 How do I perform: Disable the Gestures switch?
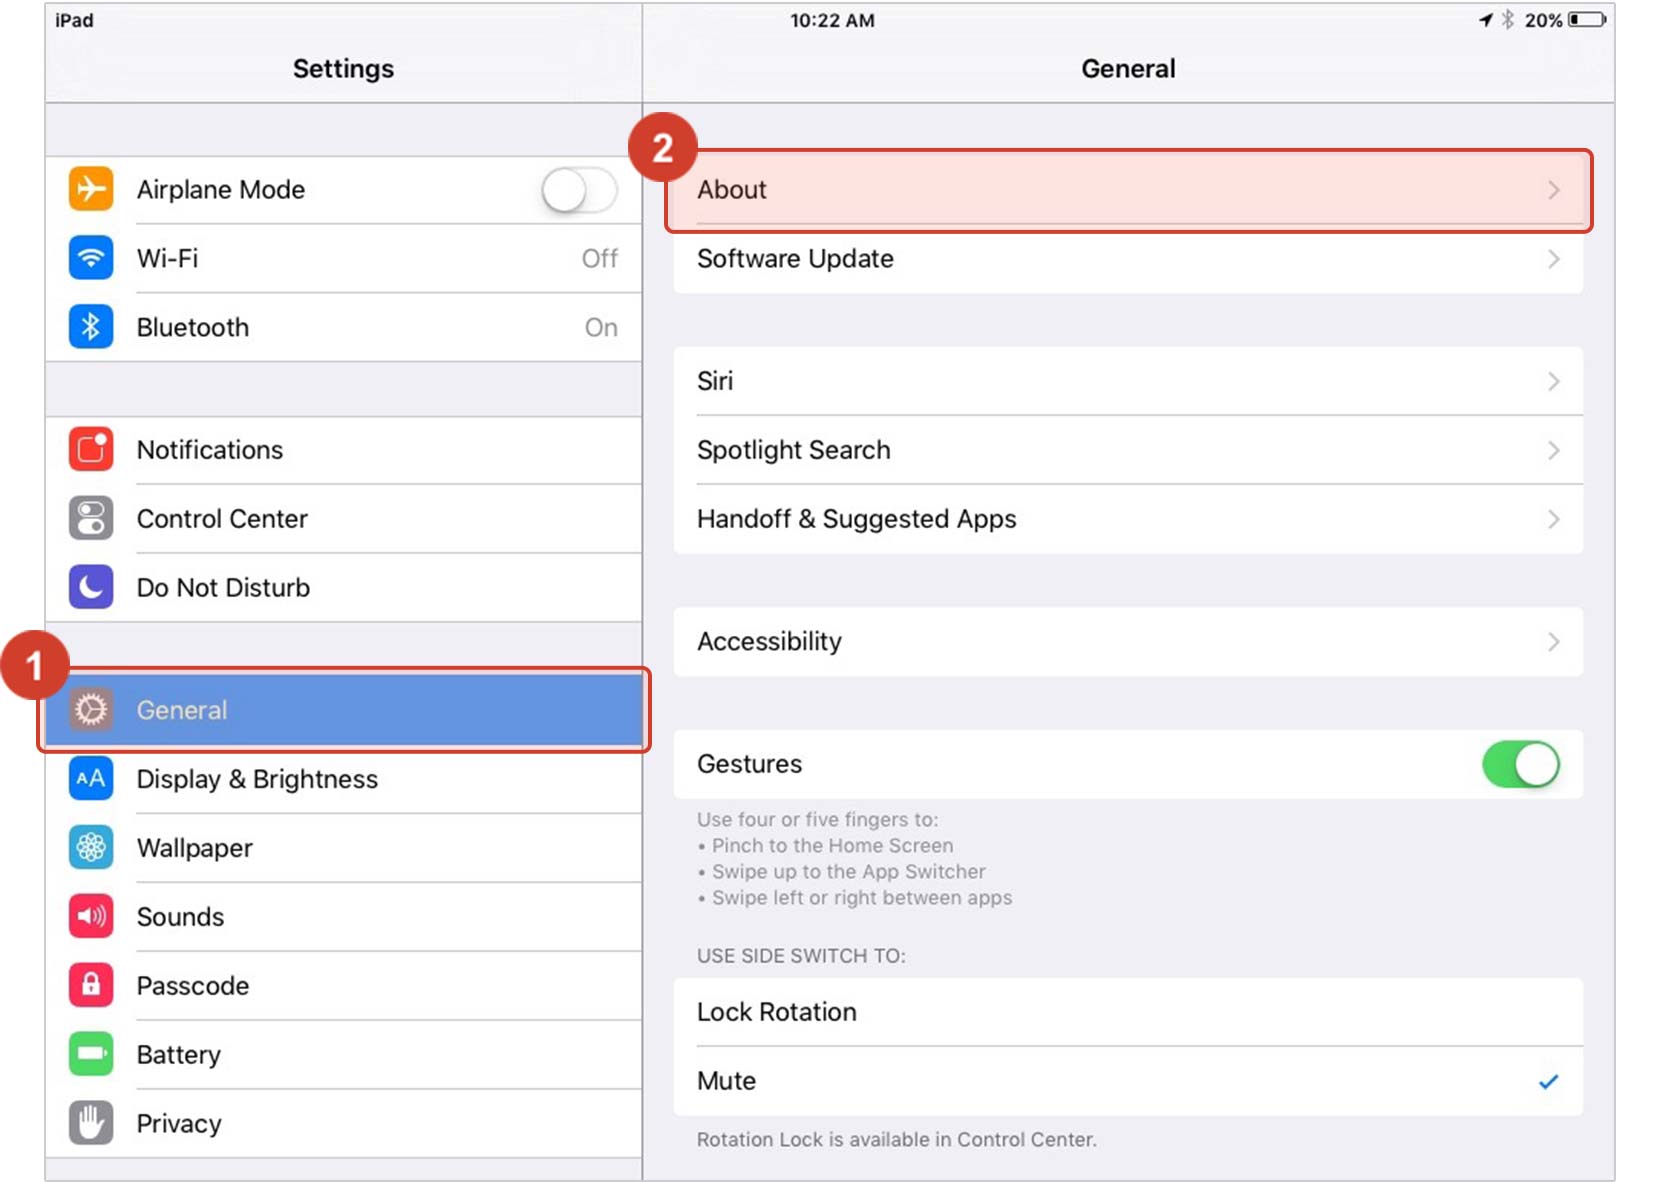[x=1521, y=764]
